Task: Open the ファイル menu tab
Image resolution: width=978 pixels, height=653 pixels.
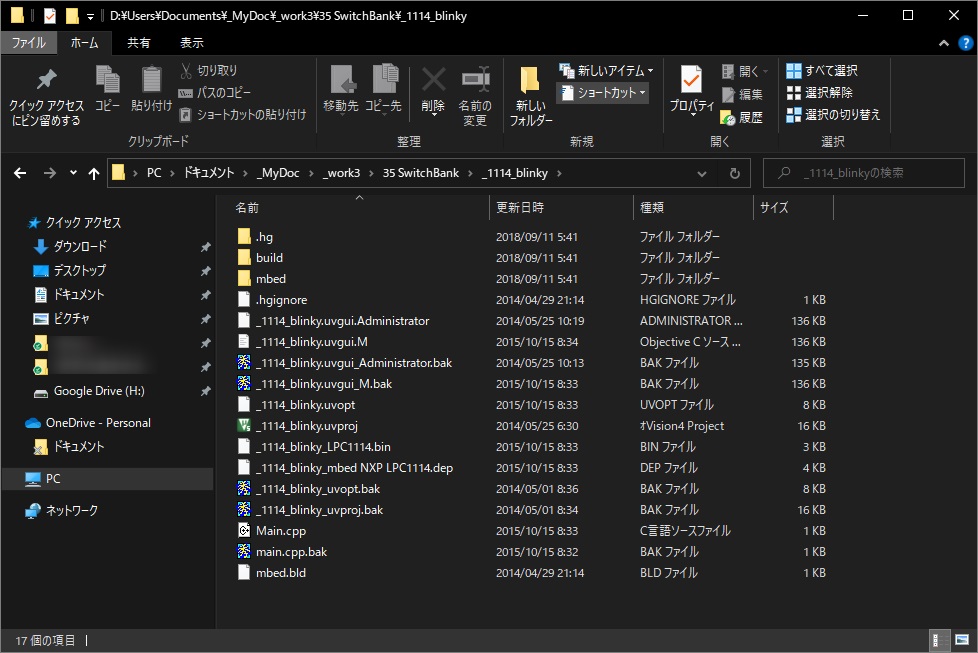Action: pos(28,43)
